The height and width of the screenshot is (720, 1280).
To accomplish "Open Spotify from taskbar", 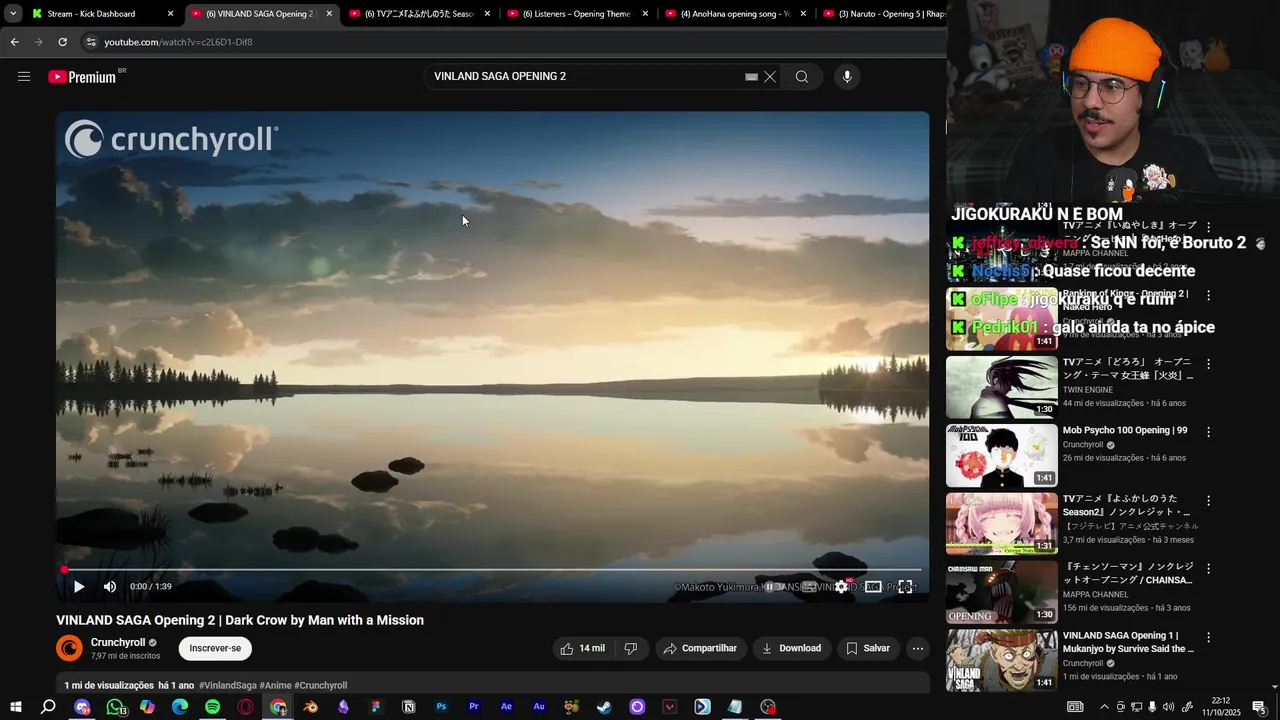I will click(x=212, y=707).
